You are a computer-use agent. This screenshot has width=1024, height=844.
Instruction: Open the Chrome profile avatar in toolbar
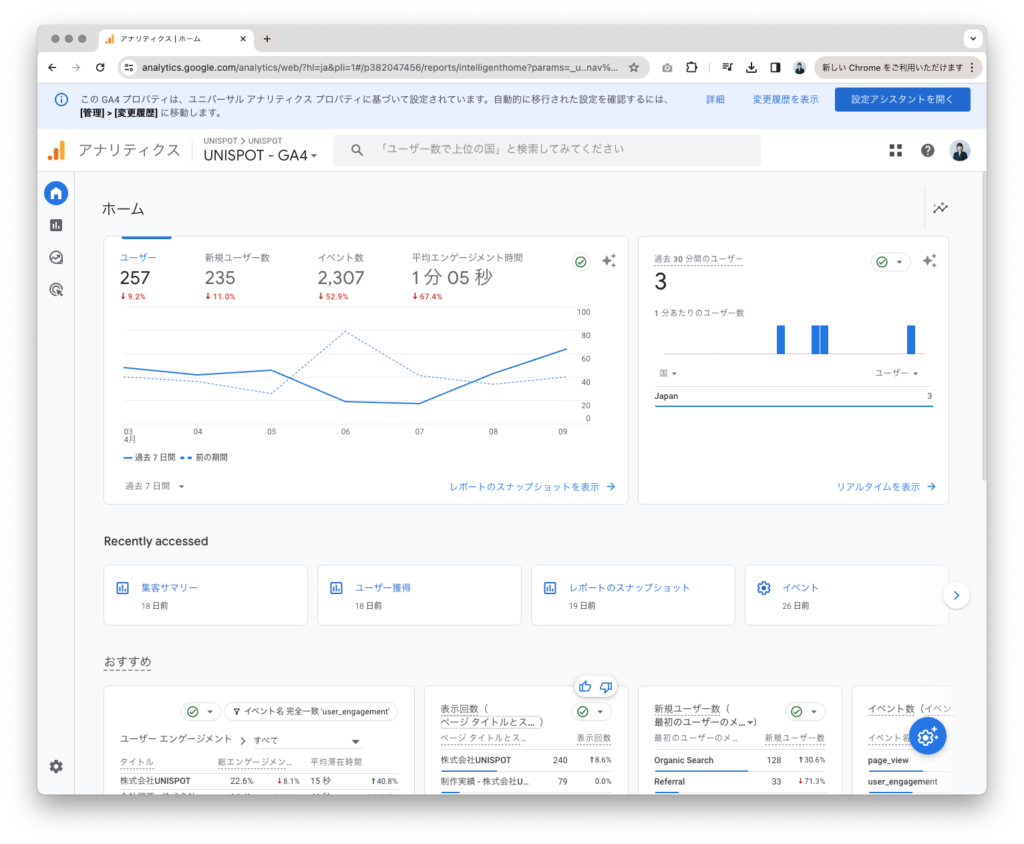pyautogui.click(x=799, y=67)
